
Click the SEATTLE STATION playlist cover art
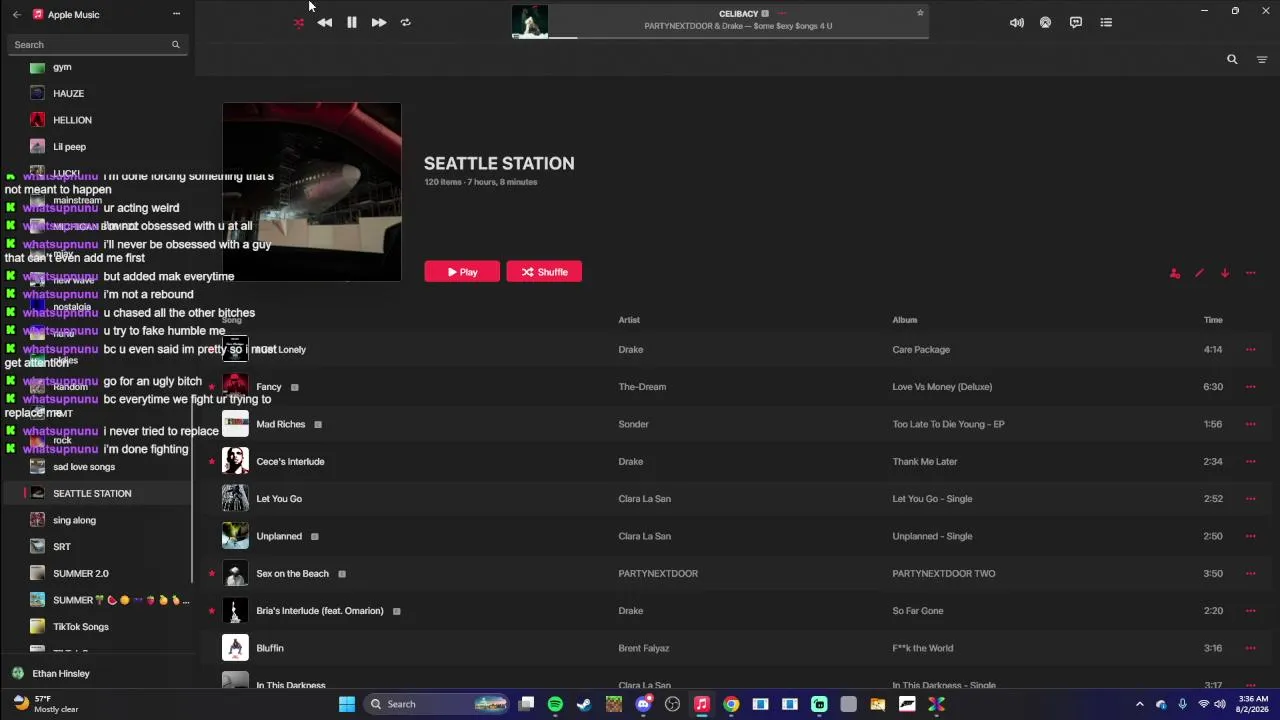click(312, 192)
